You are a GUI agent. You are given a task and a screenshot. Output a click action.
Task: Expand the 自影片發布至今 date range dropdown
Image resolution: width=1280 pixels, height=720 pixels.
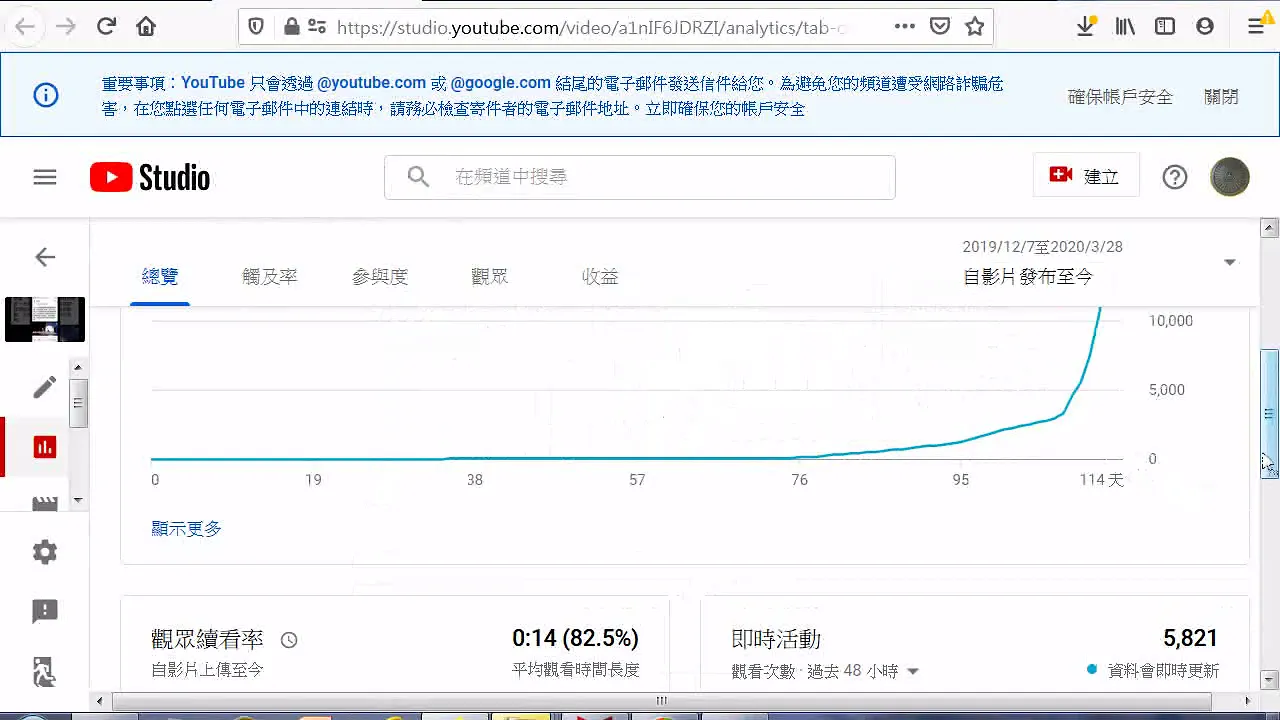(1230, 262)
